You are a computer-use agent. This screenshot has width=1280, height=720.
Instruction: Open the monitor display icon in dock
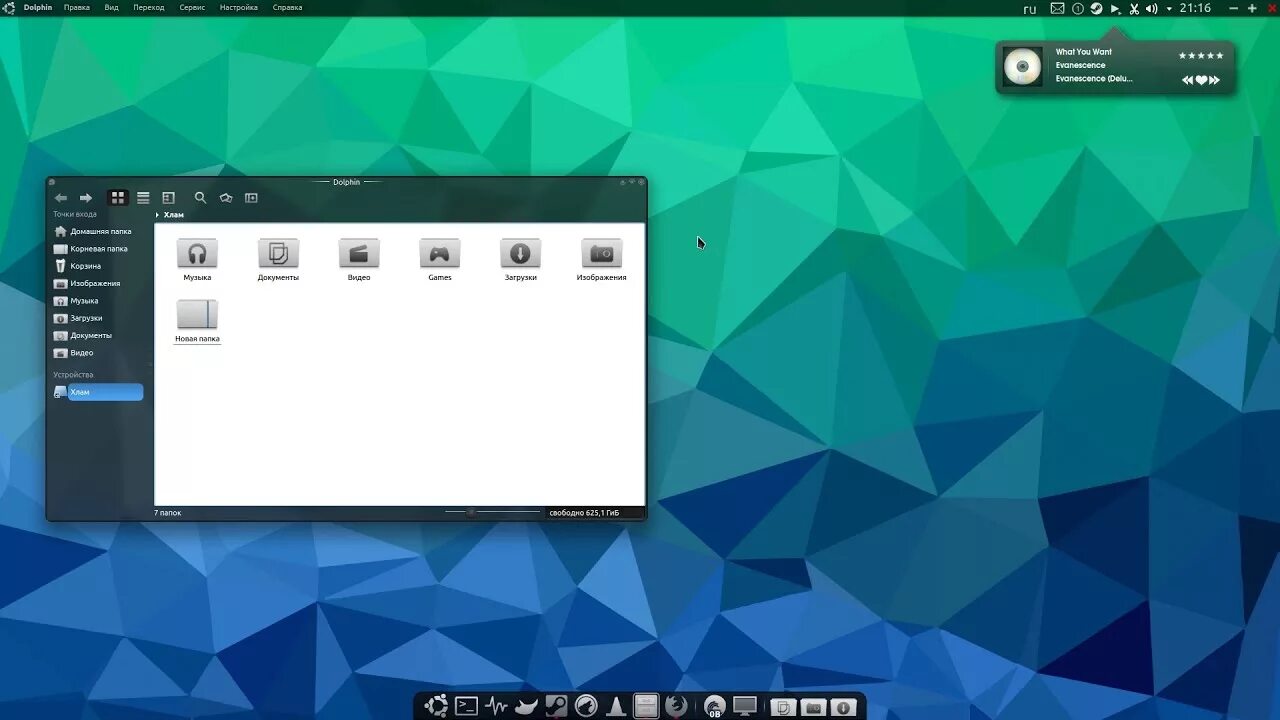[745, 706]
